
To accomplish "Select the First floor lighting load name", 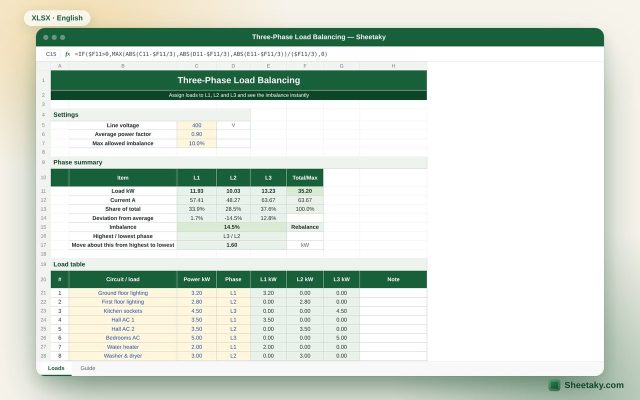I will (x=123, y=302).
